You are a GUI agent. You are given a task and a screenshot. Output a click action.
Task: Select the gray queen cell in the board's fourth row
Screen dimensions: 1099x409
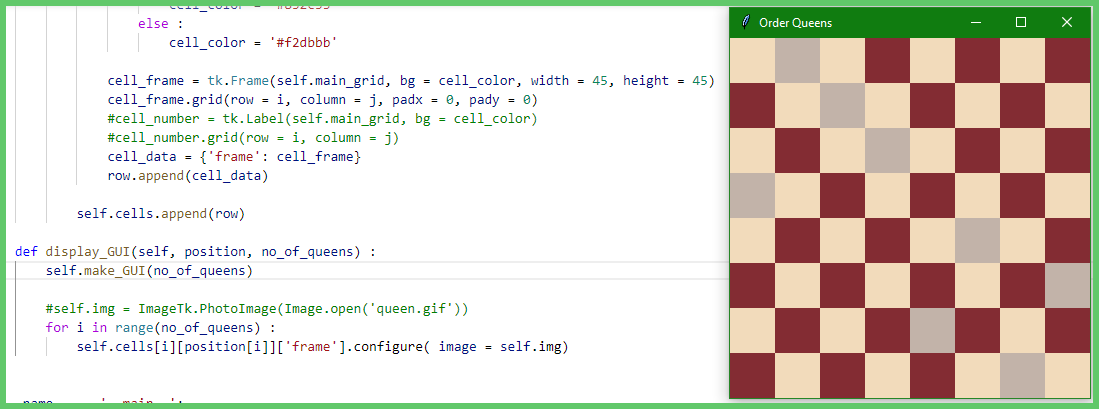click(x=753, y=195)
